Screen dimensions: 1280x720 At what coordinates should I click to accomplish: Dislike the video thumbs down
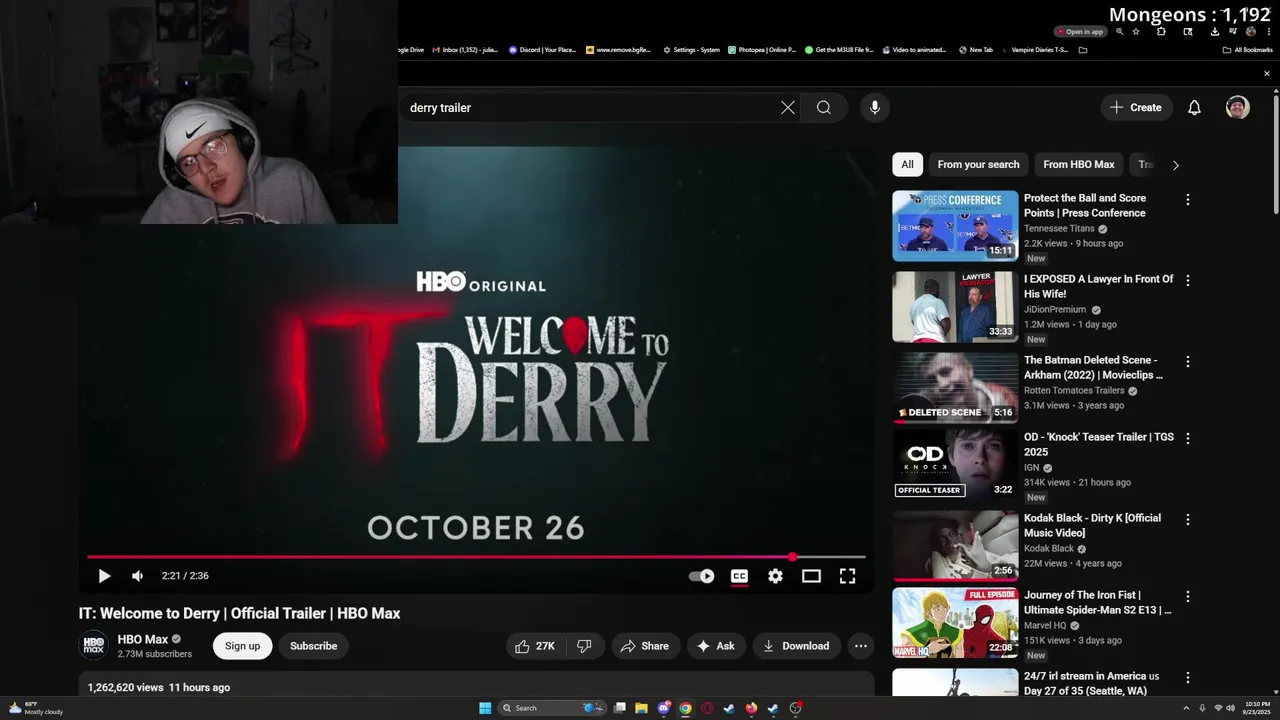[585, 646]
